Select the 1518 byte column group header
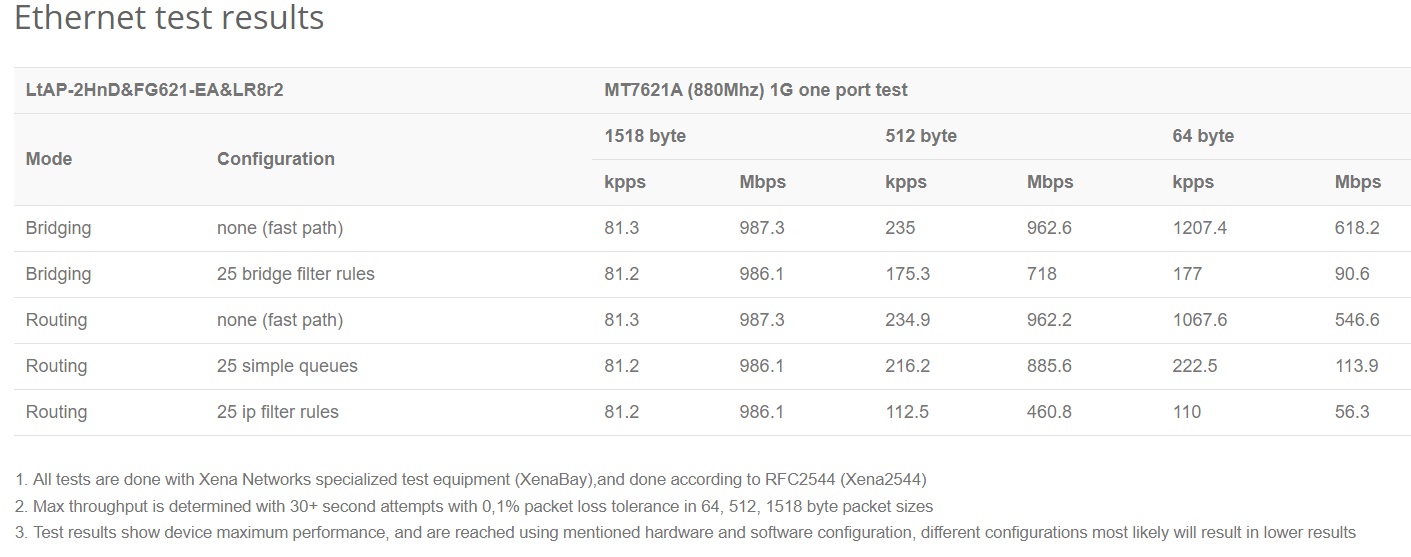1411x557 pixels. tap(645, 136)
